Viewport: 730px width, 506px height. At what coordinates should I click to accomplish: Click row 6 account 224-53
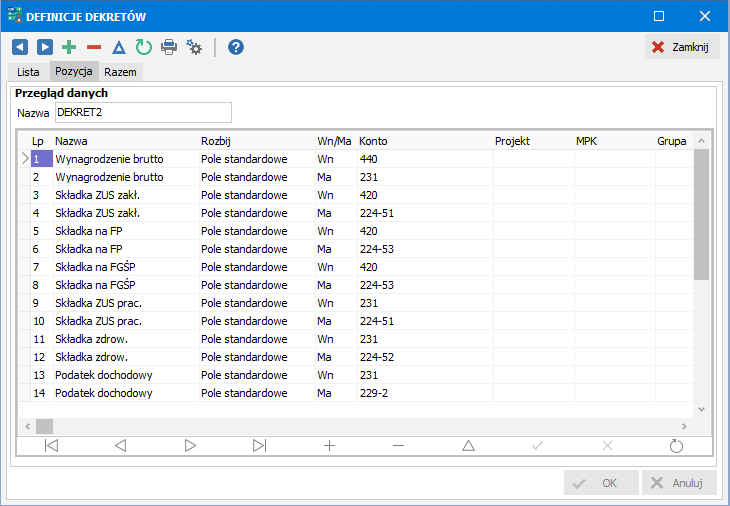pyautogui.click(x=425, y=249)
